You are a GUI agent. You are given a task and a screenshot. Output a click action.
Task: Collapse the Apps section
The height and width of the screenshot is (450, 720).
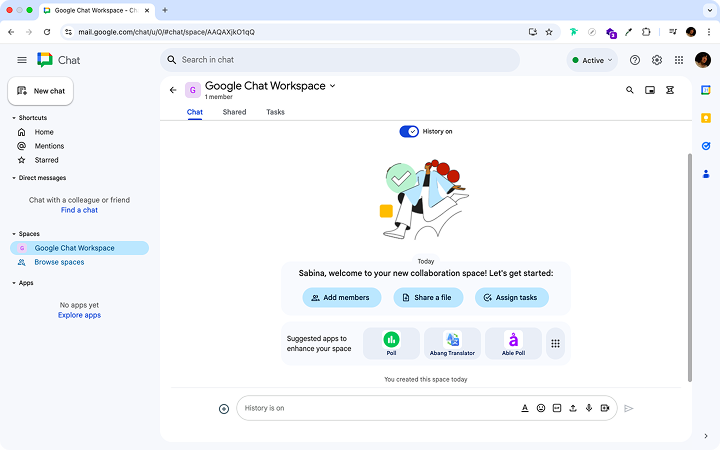click(x=14, y=283)
